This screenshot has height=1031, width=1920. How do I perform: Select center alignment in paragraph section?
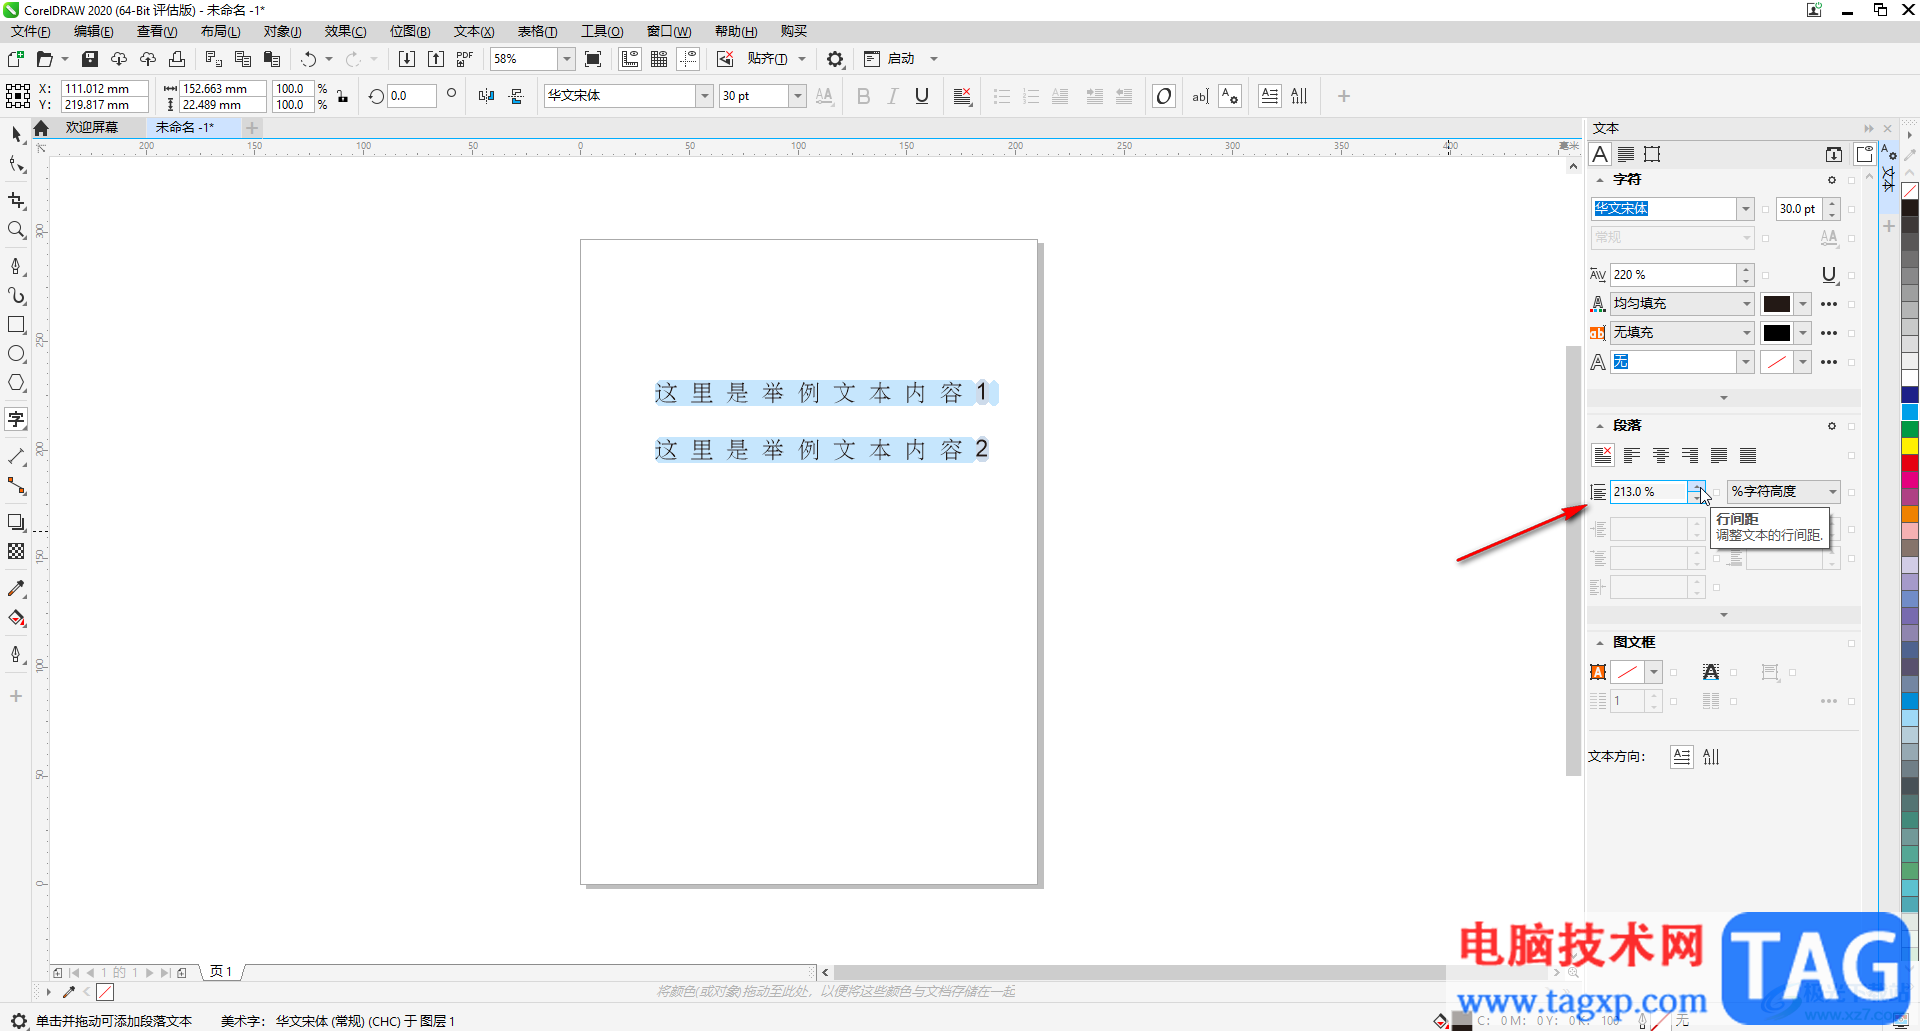1661,456
